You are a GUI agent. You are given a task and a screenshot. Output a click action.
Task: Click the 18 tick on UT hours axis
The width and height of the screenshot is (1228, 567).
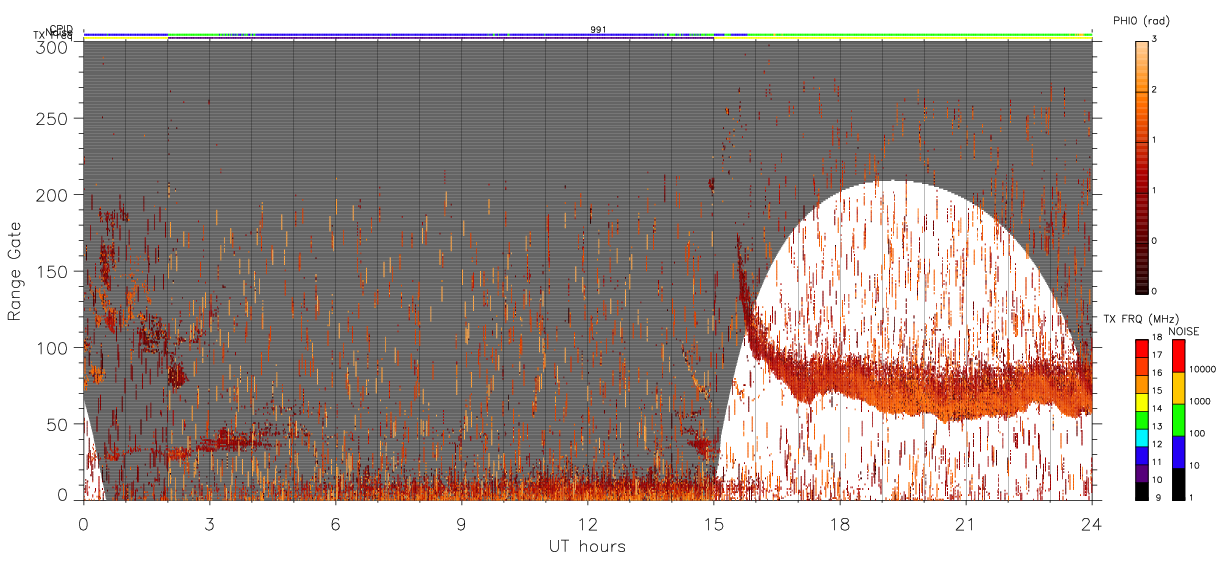pyautogui.click(x=840, y=523)
